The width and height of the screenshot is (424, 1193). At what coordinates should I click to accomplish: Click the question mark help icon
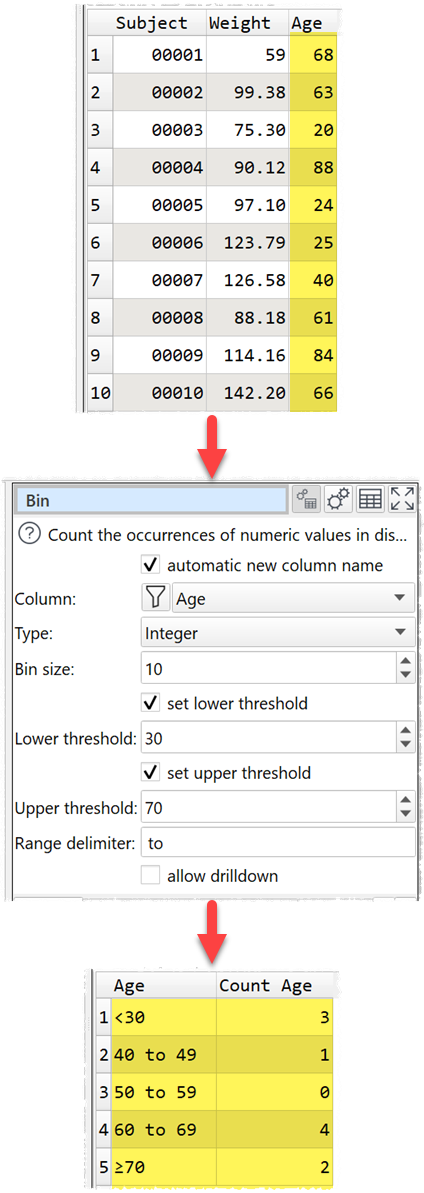(x=30, y=534)
